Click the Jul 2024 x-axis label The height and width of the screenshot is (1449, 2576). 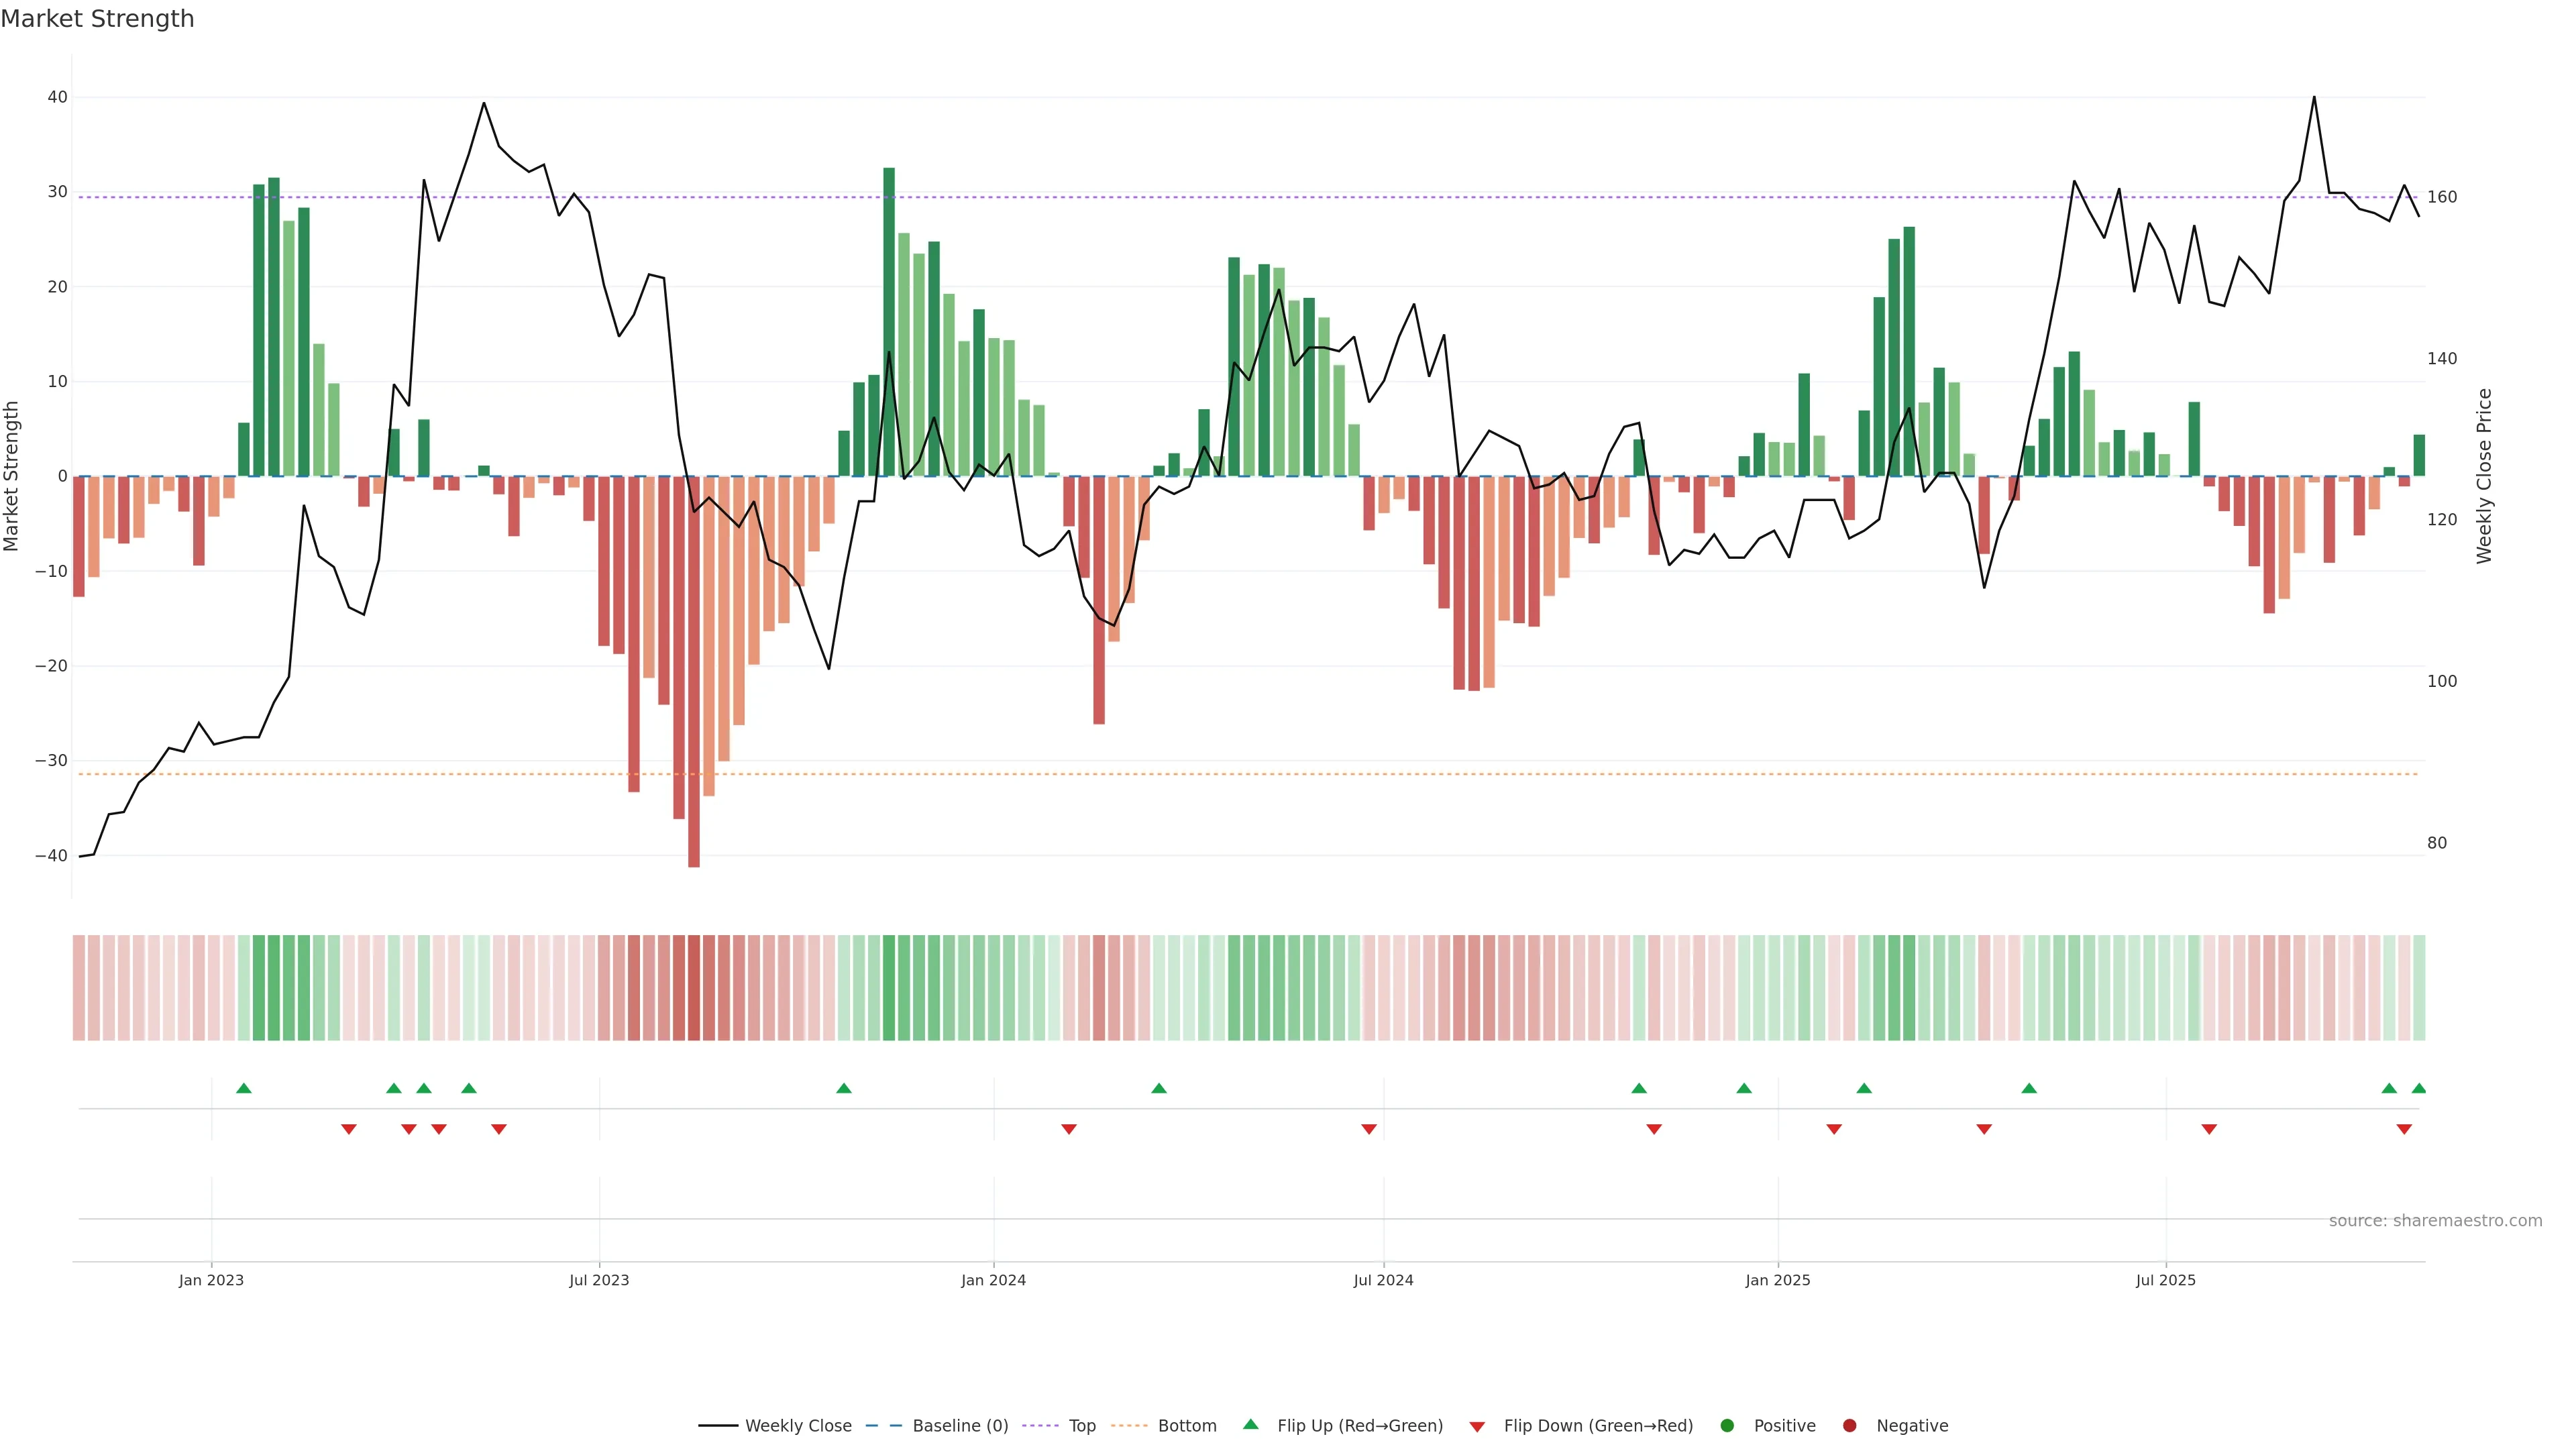tap(1383, 1280)
